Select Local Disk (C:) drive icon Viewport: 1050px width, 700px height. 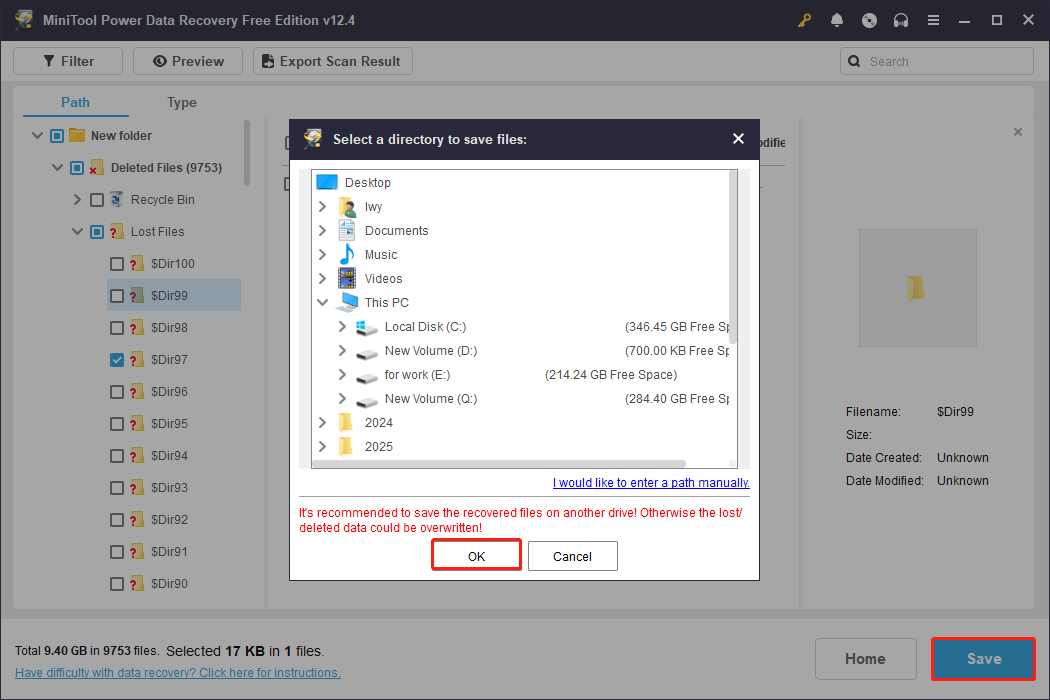367,328
